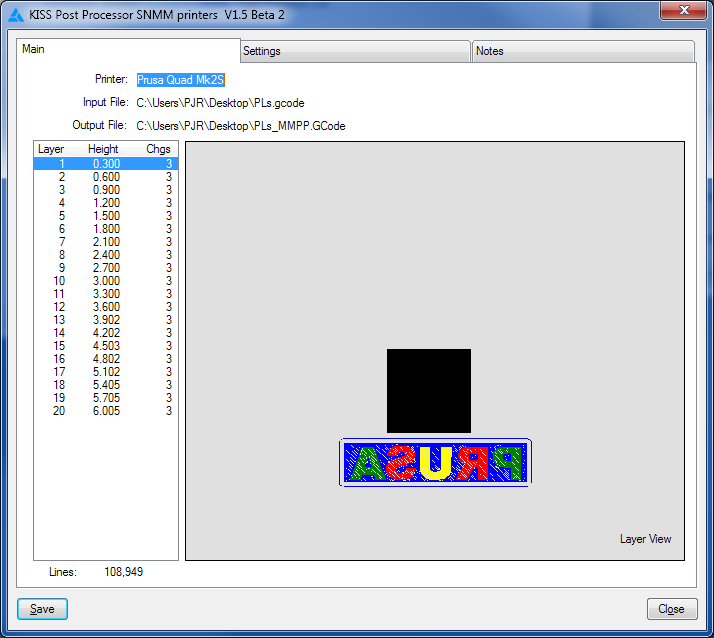Click the KISS app icon in title bar
Image resolution: width=714 pixels, height=638 pixels.
(16, 15)
